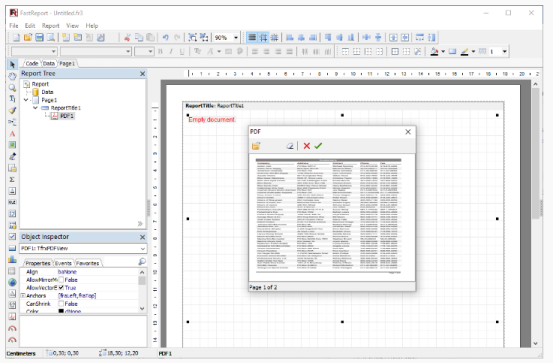Open the View menu
The height and width of the screenshot is (363, 554).
click(72, 26)
